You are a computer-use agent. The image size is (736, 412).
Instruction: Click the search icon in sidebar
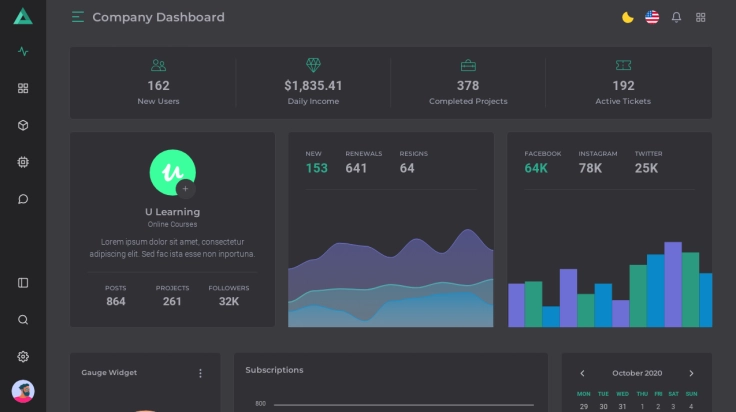[x=23, y=320]
